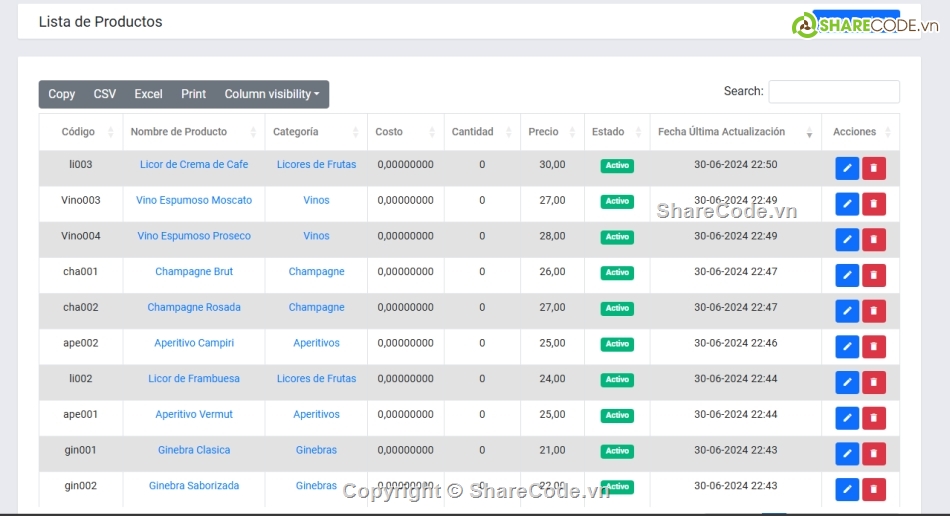The height and width of the screenshot is (516, 950).
Task: Click the Copy export button
Action: pyautogui.click(x=62, y=94)
